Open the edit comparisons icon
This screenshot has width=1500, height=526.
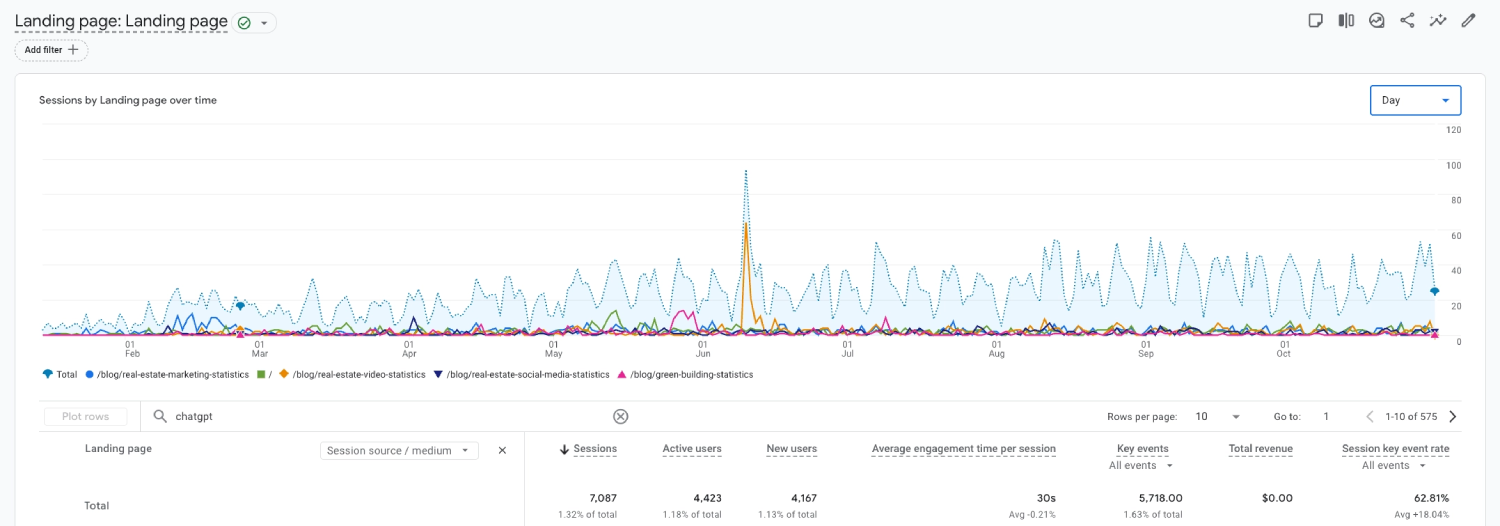pyautogui.click(x=1346, y=20)
